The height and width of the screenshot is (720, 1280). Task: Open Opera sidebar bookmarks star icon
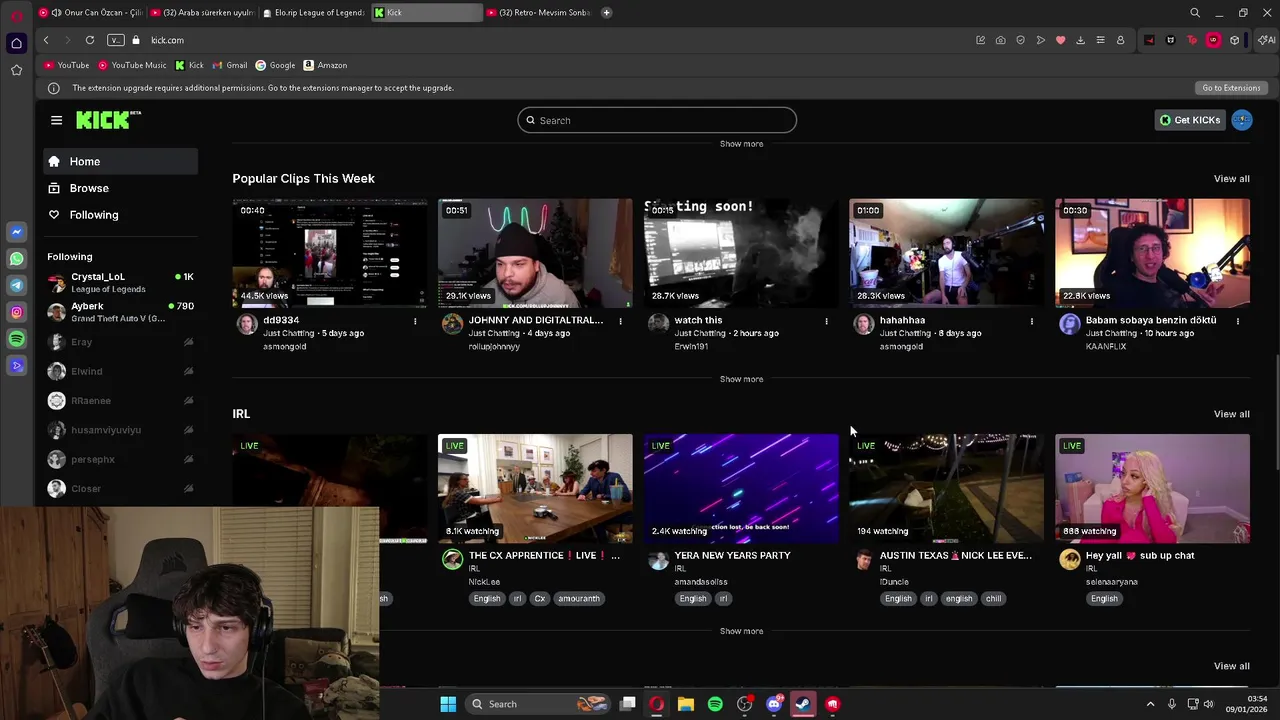[x=16, y=70]
